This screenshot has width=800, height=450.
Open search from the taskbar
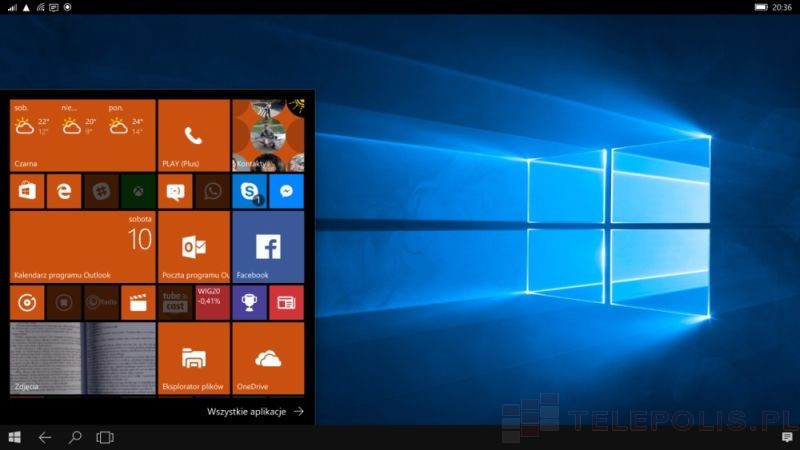coord(75,437)
